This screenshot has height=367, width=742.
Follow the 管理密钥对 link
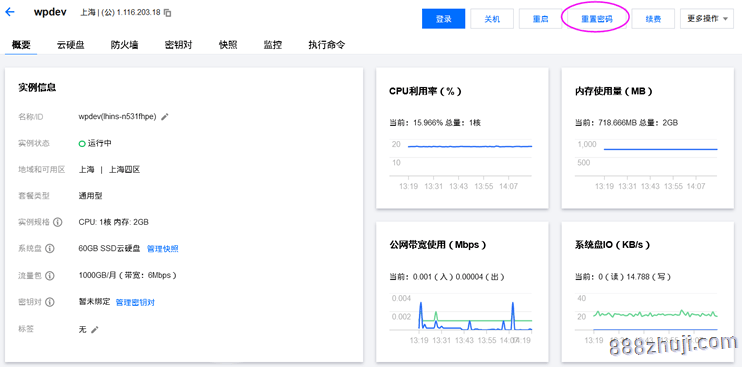point(135,302)
